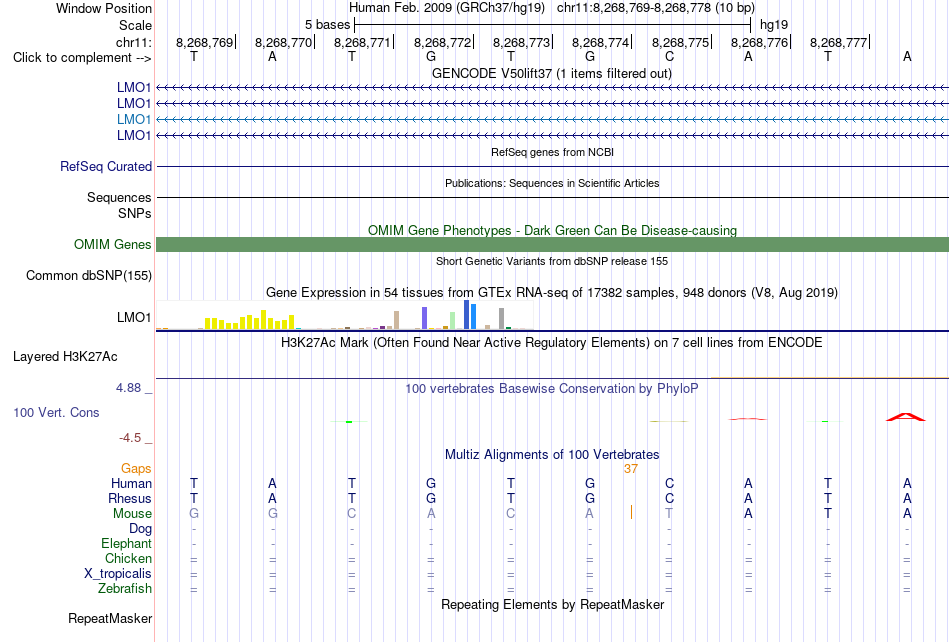
Task: Click the OMIM Gene Phenotypes track title
Action: pyautogui.click(x=552, y=230)
